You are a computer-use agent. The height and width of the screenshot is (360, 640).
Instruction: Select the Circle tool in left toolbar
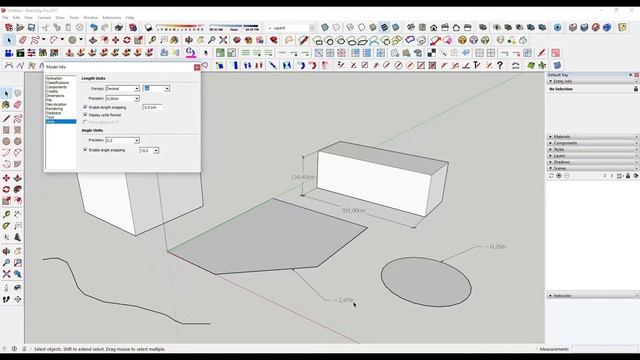[x=6, y=141]
